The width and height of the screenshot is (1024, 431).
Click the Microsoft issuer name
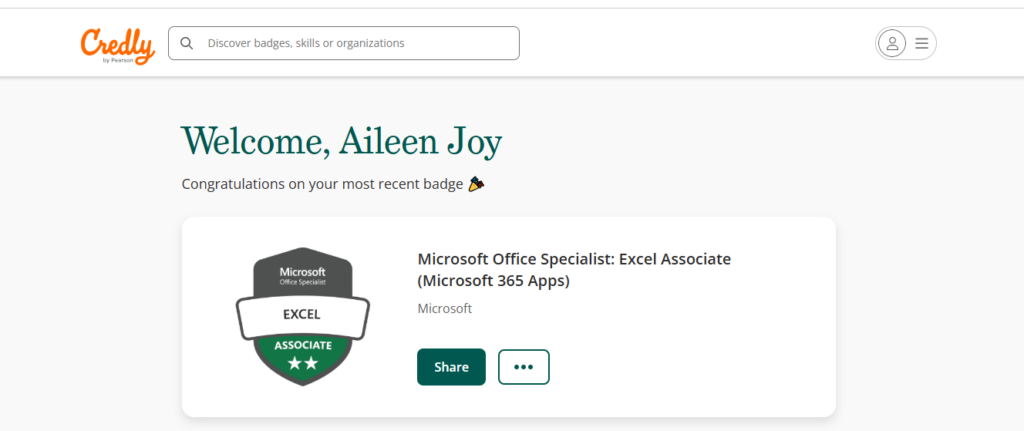(444, 309)
